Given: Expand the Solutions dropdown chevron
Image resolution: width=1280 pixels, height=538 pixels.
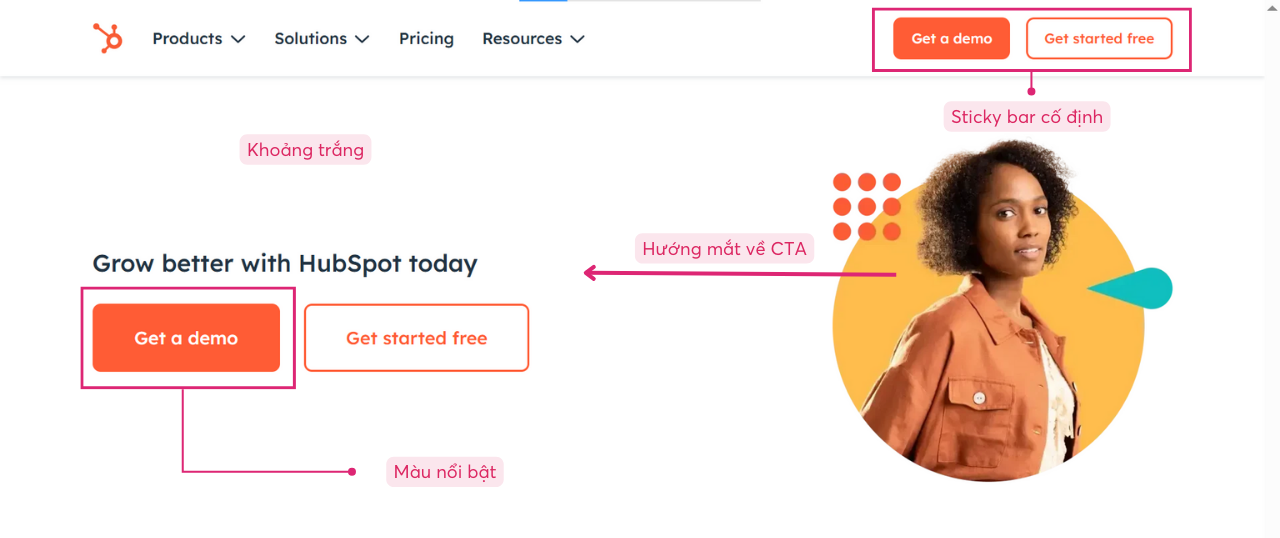Looking at the screenshot, I should 362,39.
